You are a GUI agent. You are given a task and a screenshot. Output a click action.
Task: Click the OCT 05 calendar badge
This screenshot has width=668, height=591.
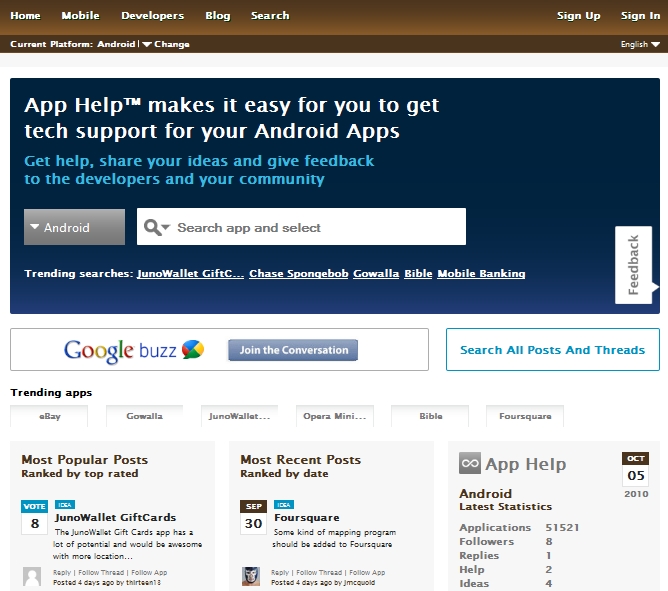(x=636, y=469)
